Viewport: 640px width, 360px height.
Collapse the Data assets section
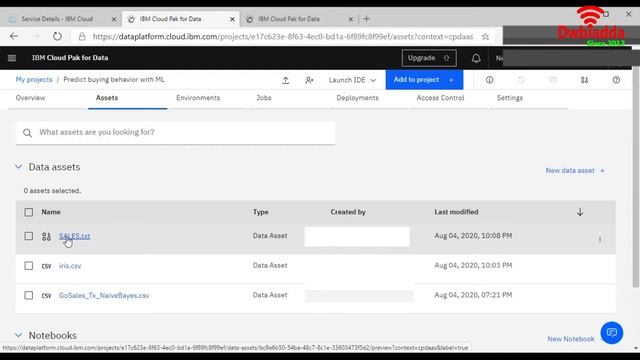(18, 167)
